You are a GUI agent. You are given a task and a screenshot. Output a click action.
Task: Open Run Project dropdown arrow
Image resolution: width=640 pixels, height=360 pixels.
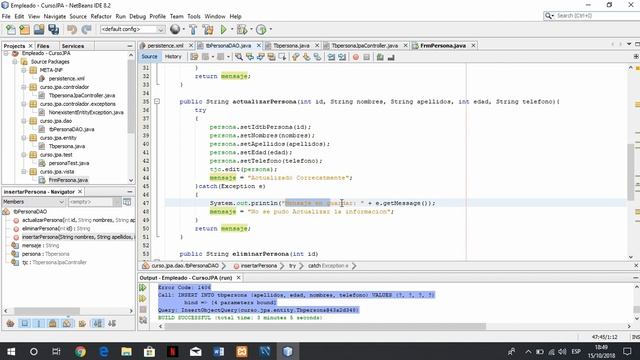(232, 29)
